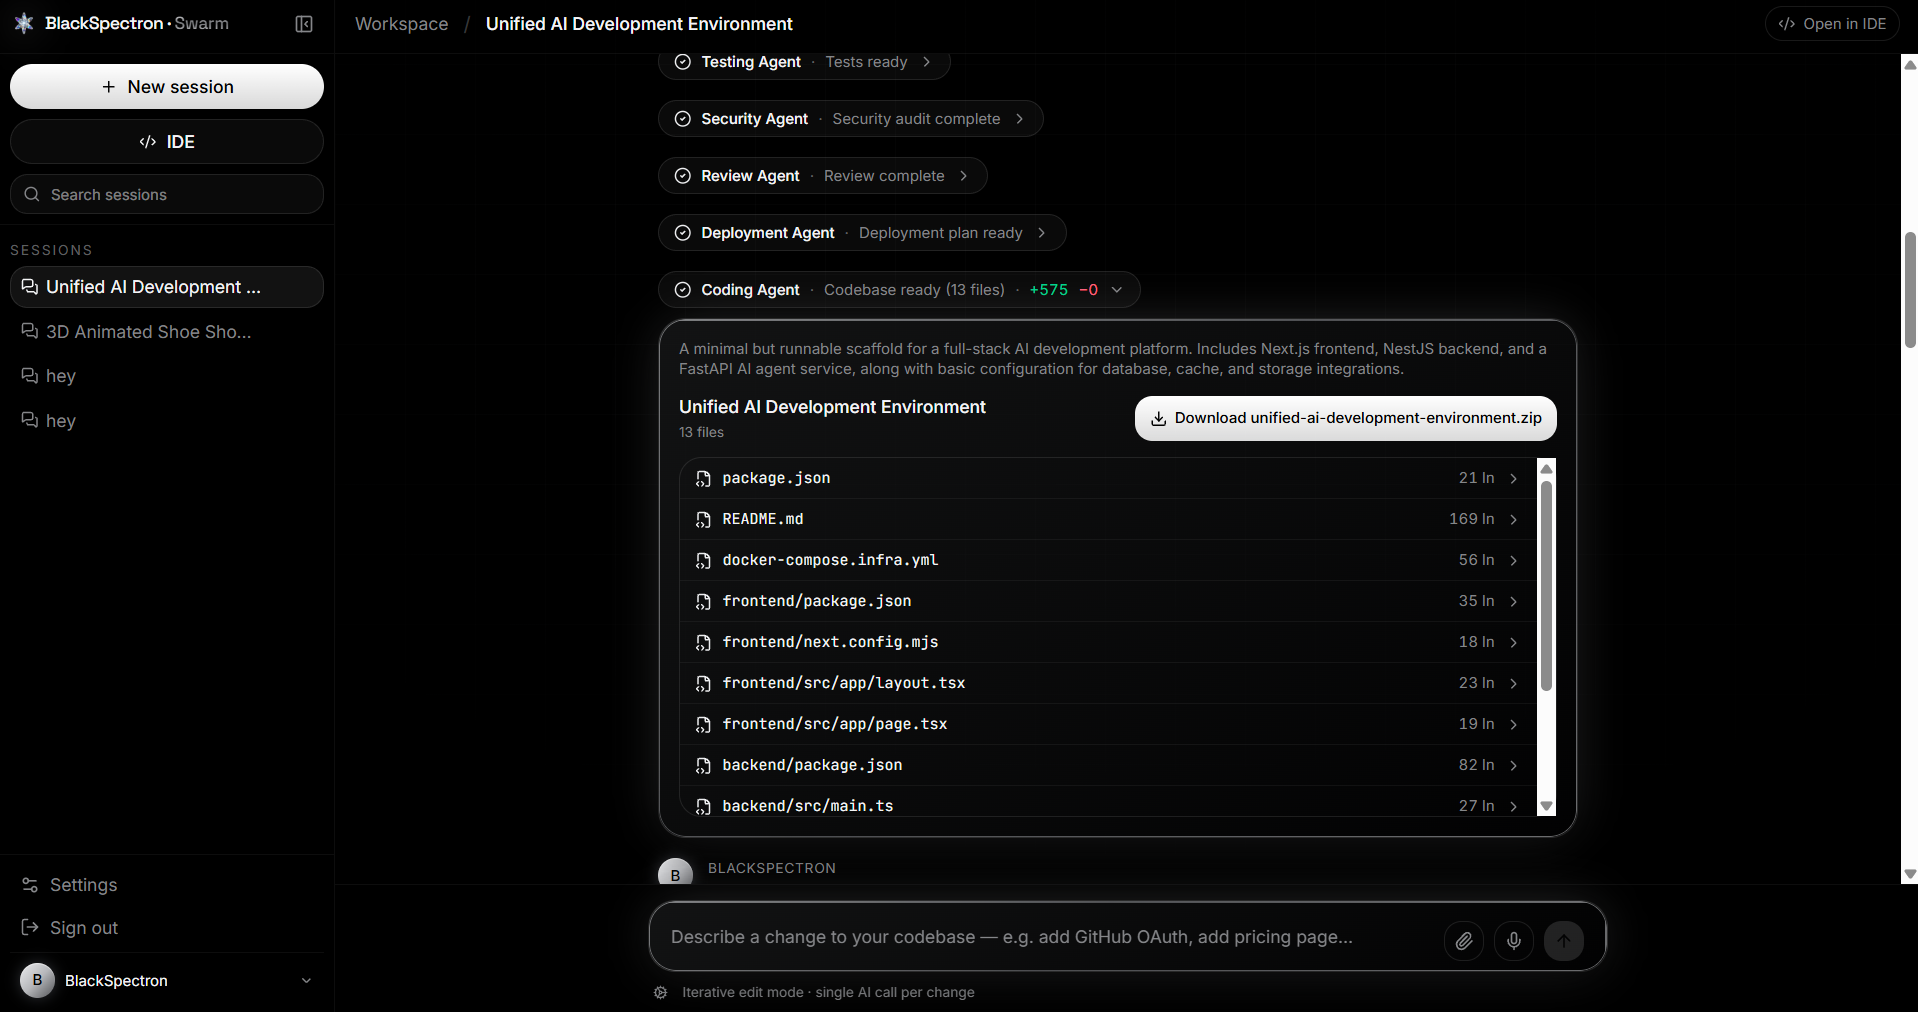The image size is (1918, 1012).
Task: Click the Security Agent check-circle icon
Action: [x=683, y=119]
